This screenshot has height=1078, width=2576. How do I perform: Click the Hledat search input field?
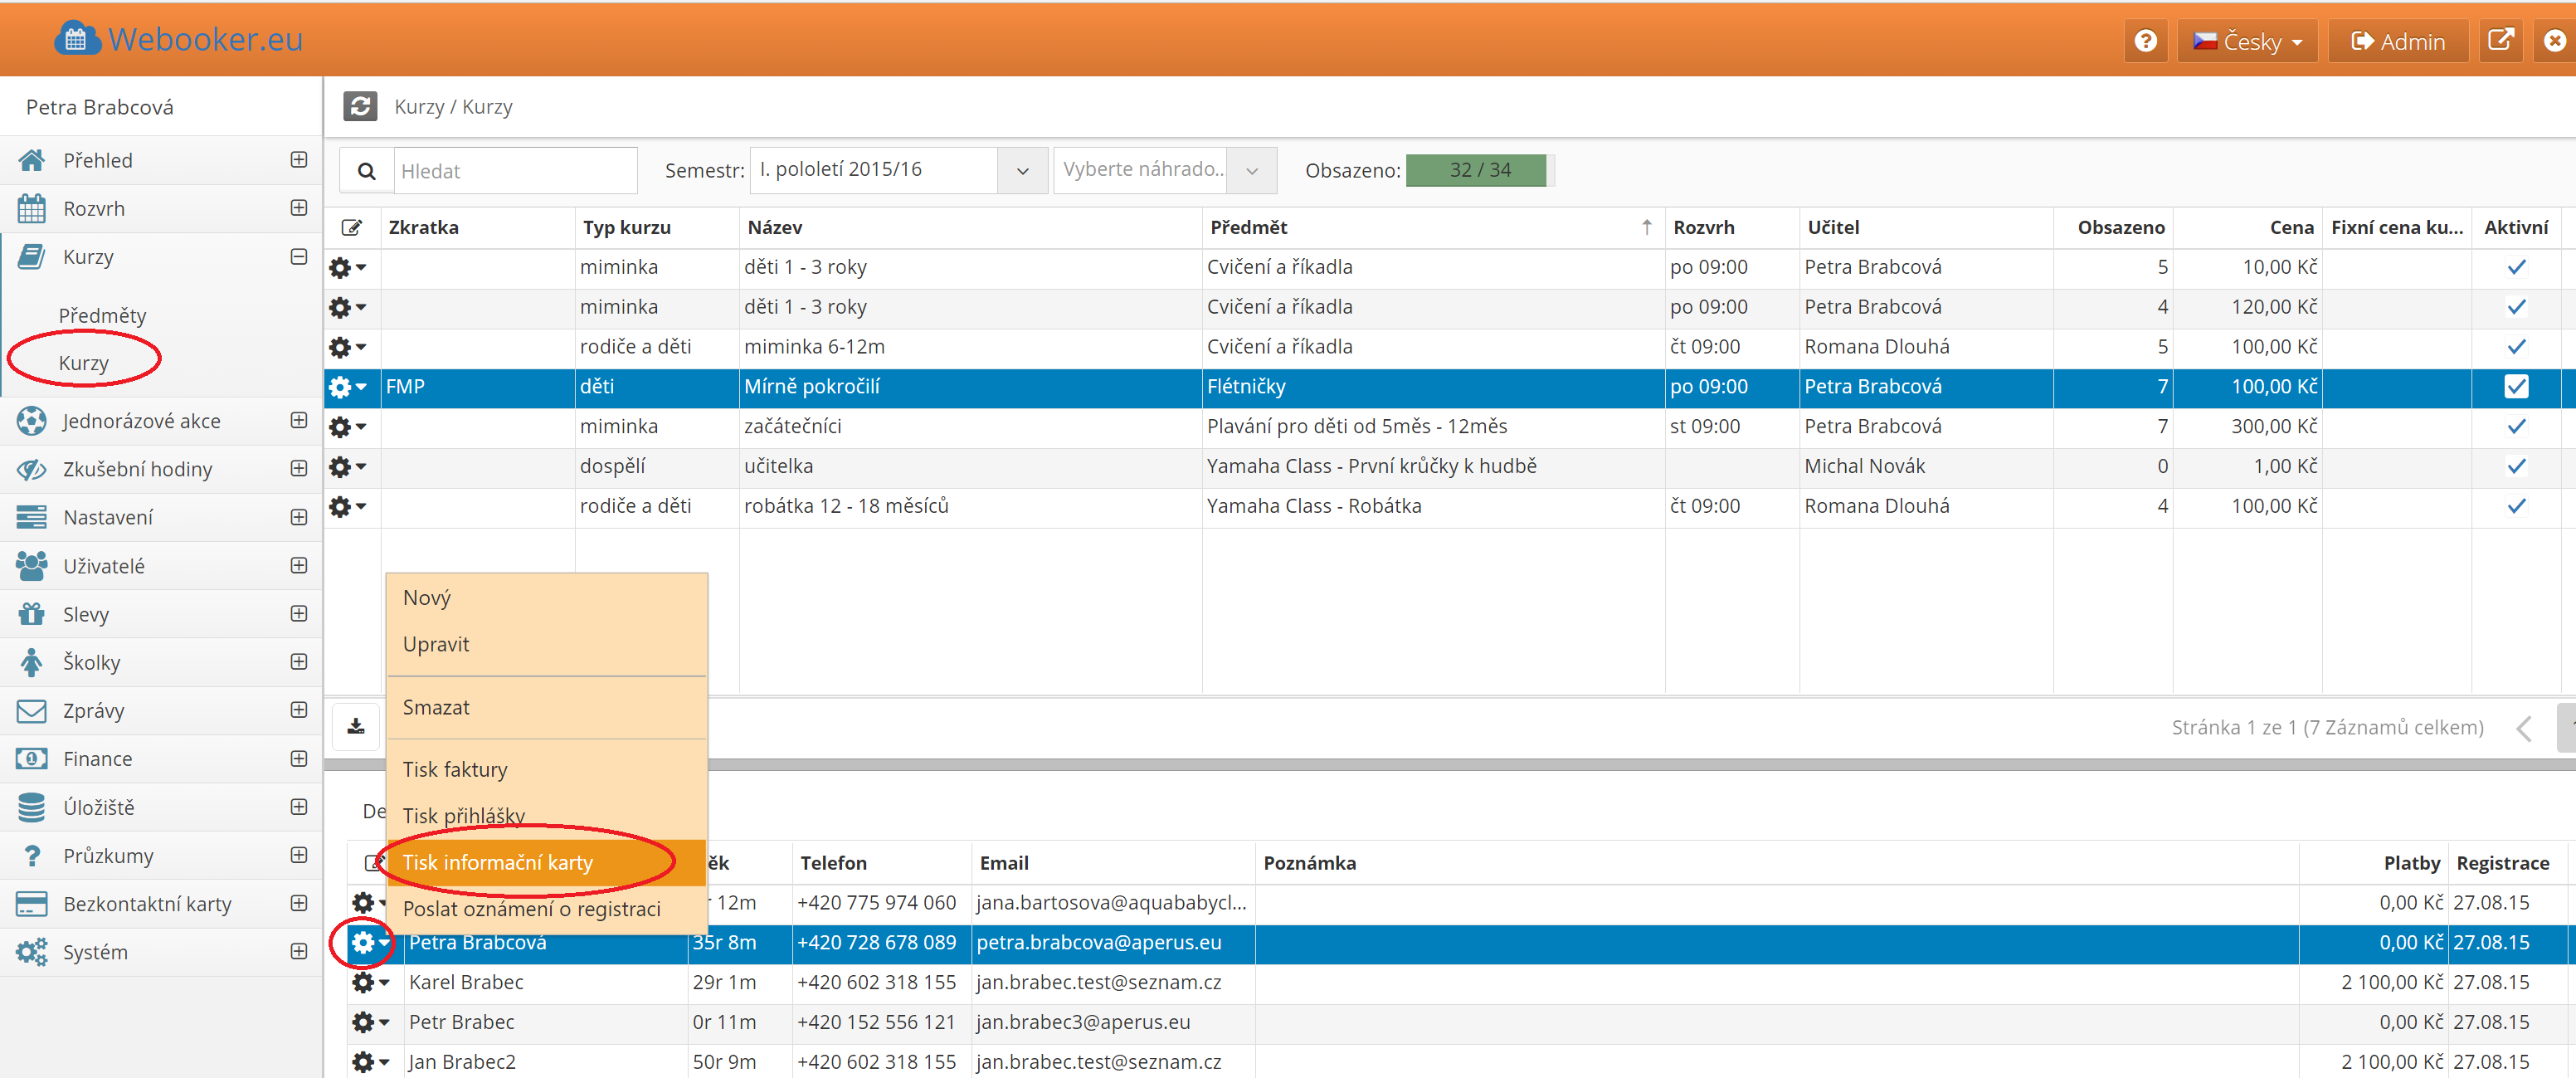(515, 171)
